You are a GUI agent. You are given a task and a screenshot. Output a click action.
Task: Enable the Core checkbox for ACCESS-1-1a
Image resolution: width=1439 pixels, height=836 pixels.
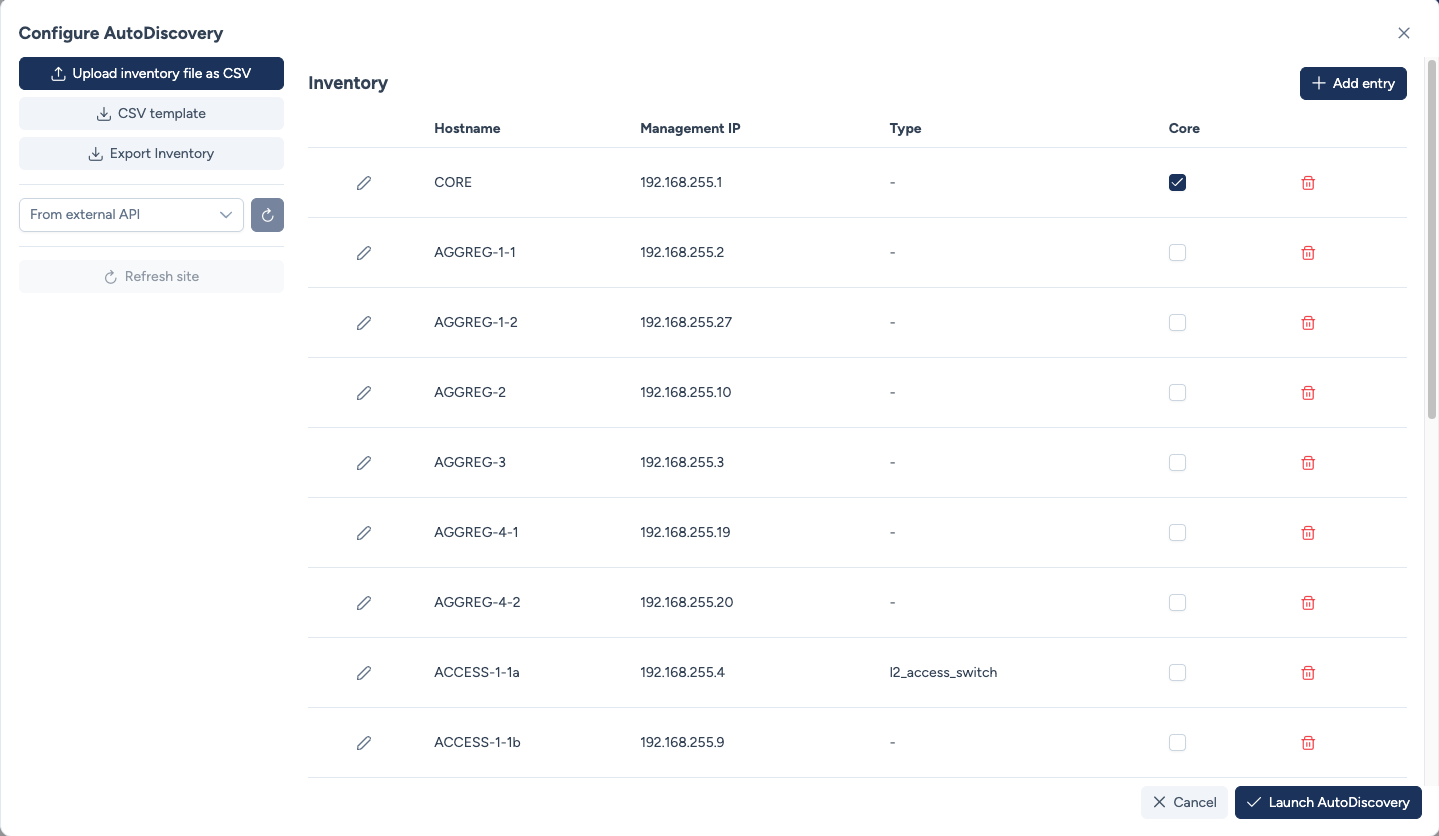click(1177, 673)
